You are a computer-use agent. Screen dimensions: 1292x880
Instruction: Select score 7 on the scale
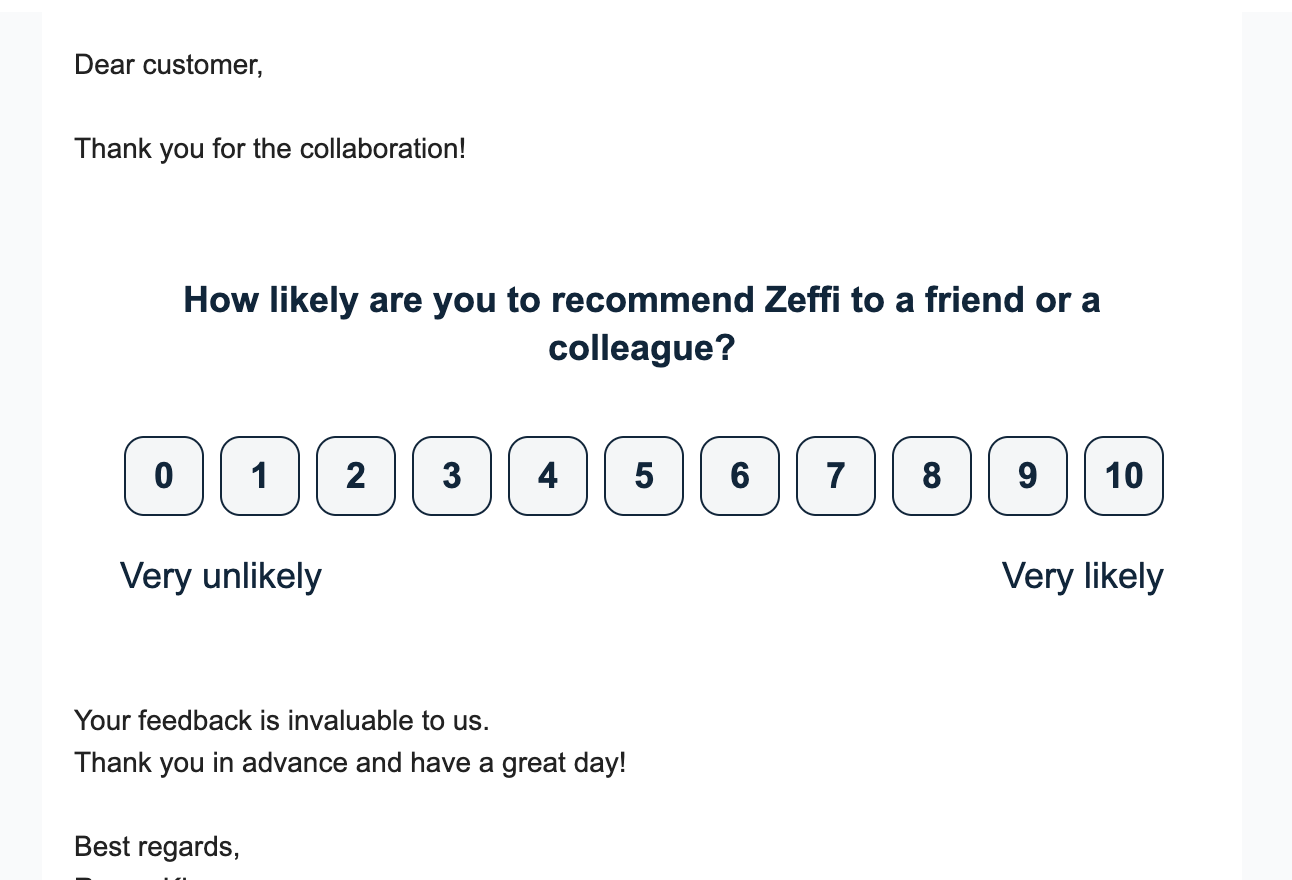pyautogui.click(x=836, y=476)
